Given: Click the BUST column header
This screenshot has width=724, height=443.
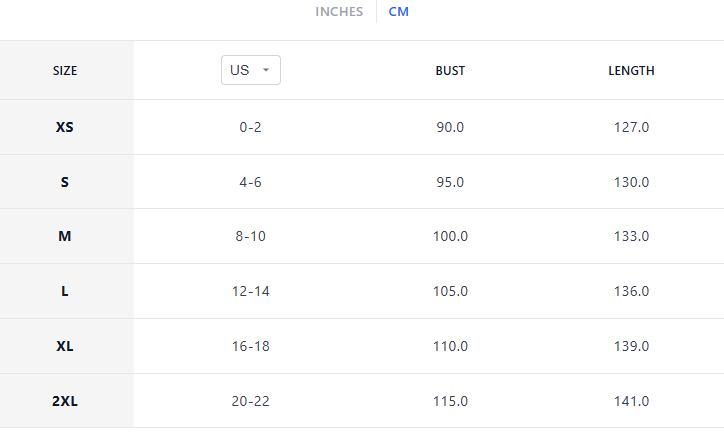Looking at the screenshot, I should 450,71.
